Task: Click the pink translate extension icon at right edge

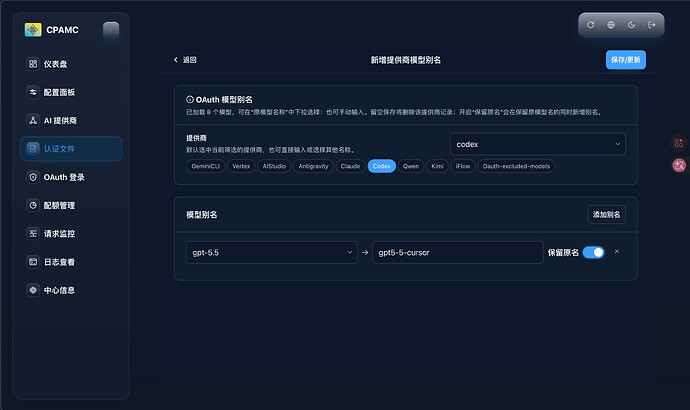Action: tap(679, 165)
